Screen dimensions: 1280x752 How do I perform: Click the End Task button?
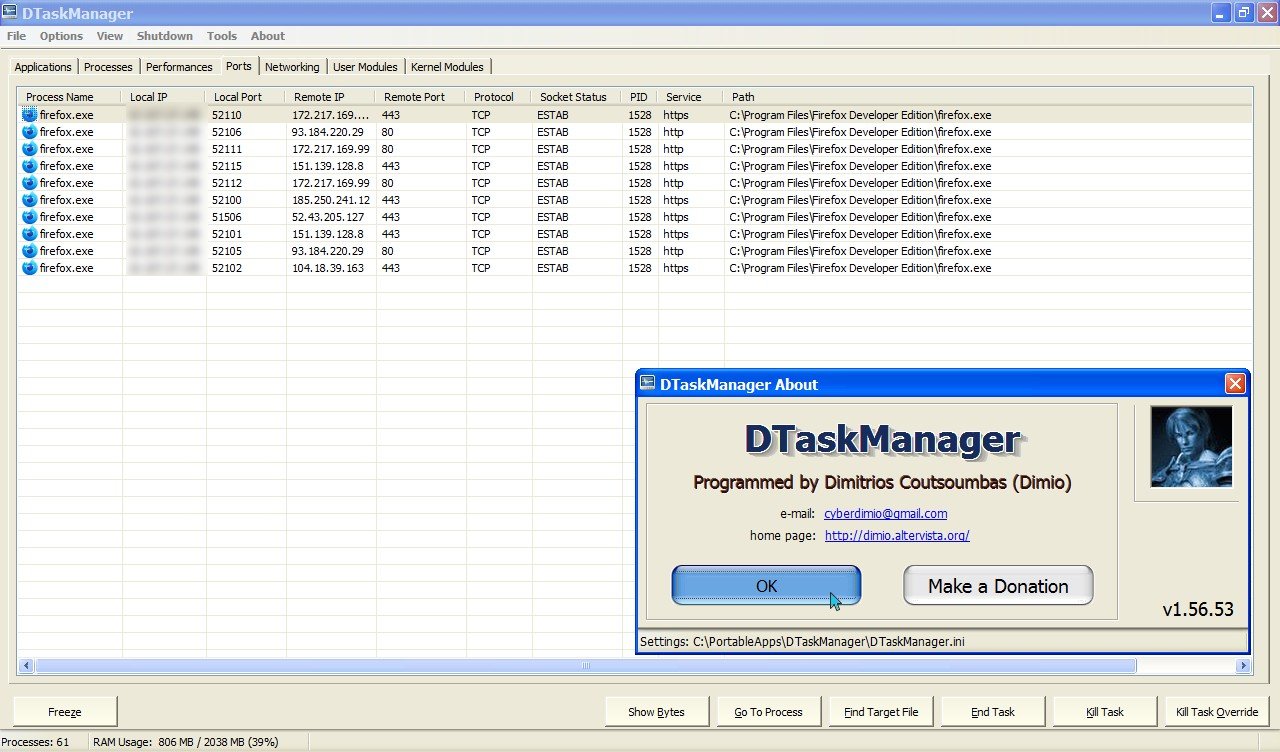[x=993, y=712]
